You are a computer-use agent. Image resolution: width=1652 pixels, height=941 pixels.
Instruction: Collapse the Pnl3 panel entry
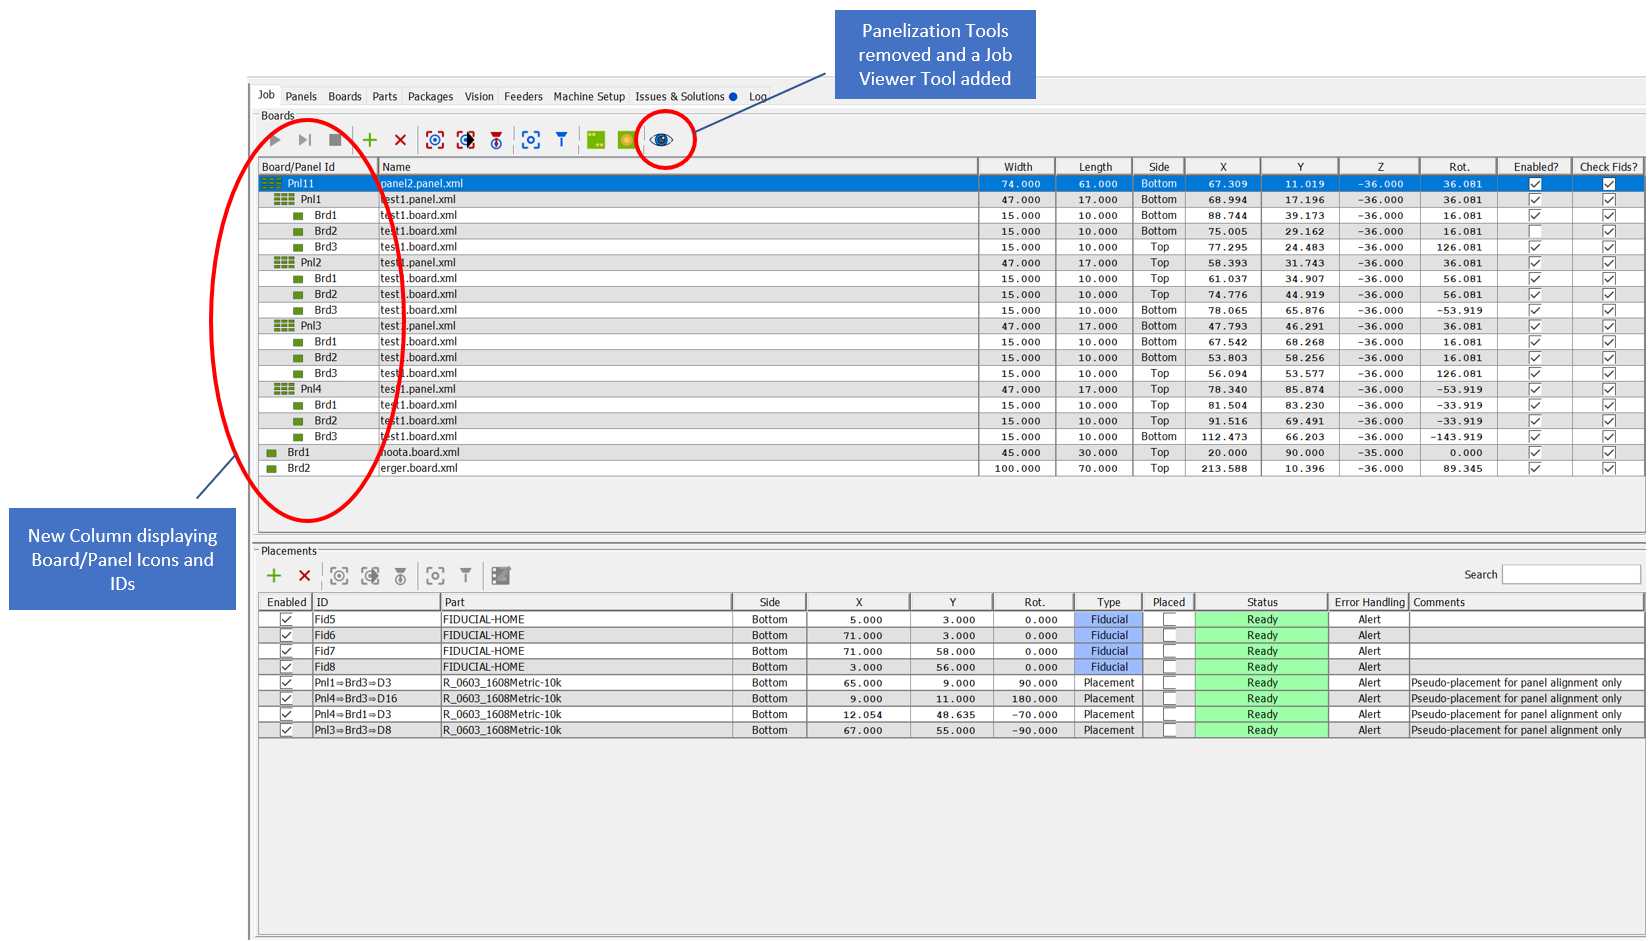point(283,325)
